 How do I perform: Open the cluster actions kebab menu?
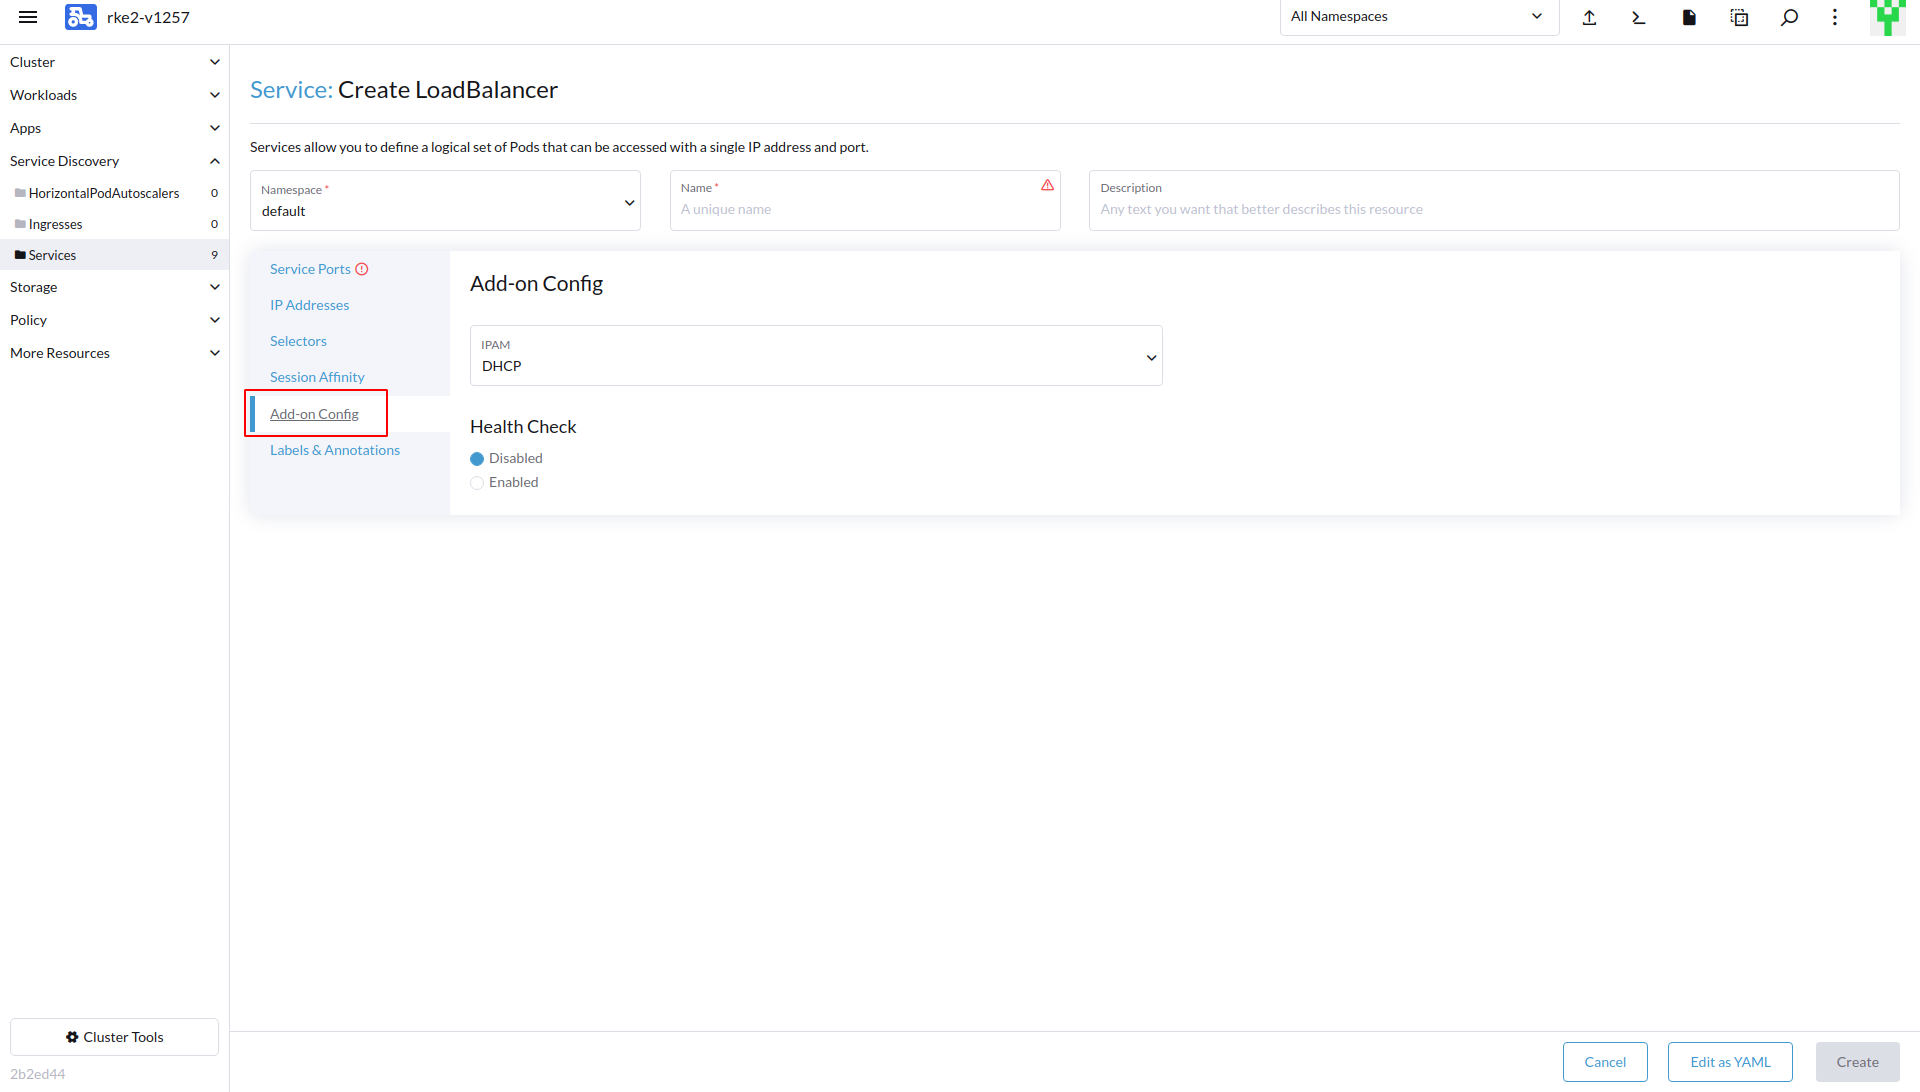coord(1835,17)
